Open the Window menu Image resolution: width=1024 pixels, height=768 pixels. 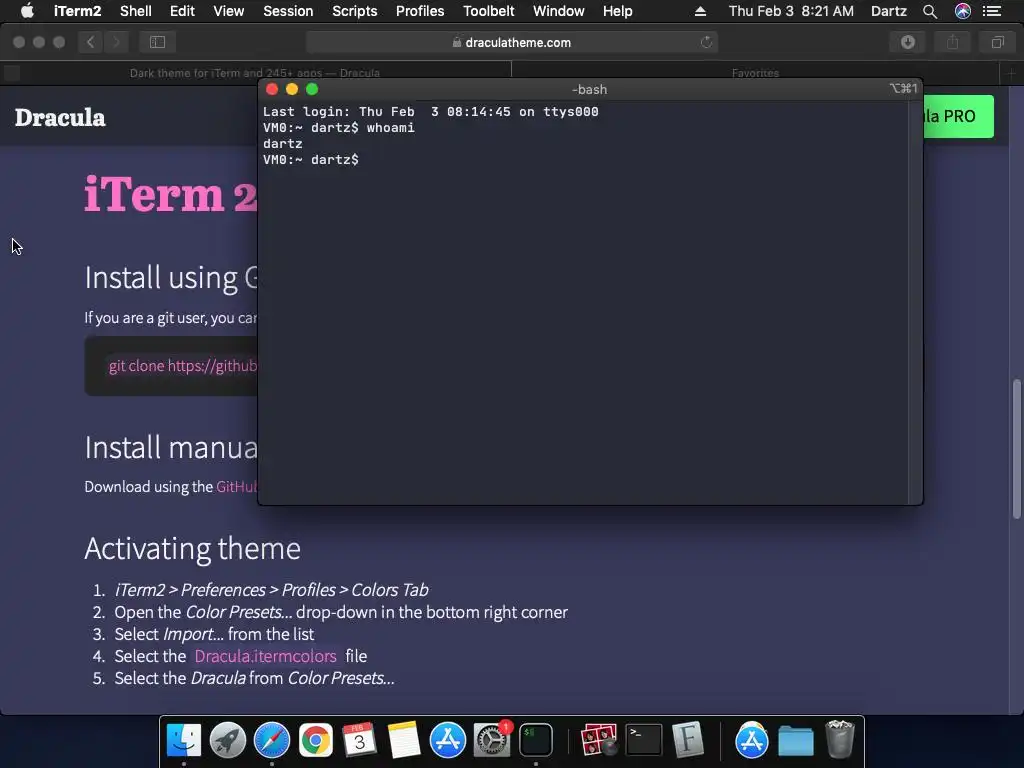558,11
